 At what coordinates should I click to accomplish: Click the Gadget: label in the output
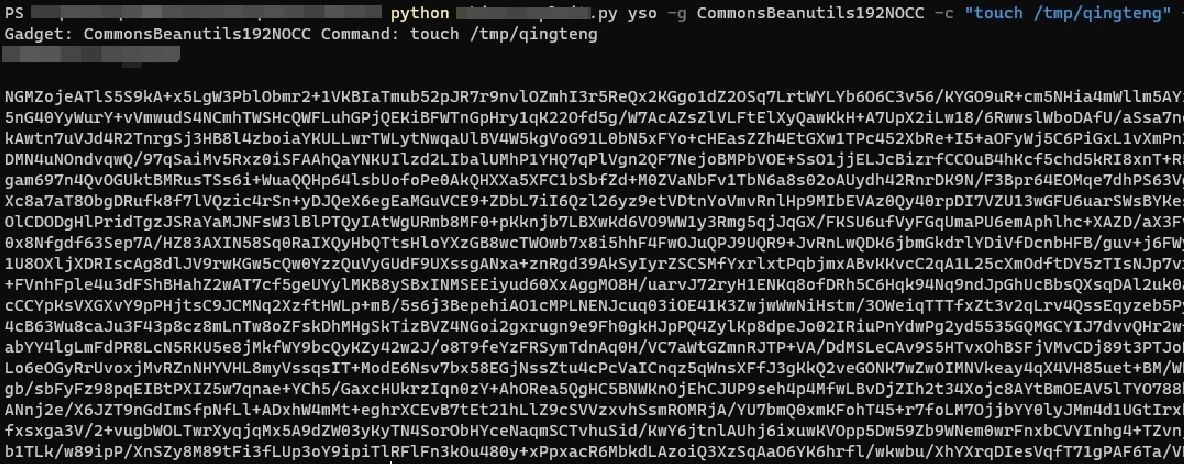(x=39, y=34)
